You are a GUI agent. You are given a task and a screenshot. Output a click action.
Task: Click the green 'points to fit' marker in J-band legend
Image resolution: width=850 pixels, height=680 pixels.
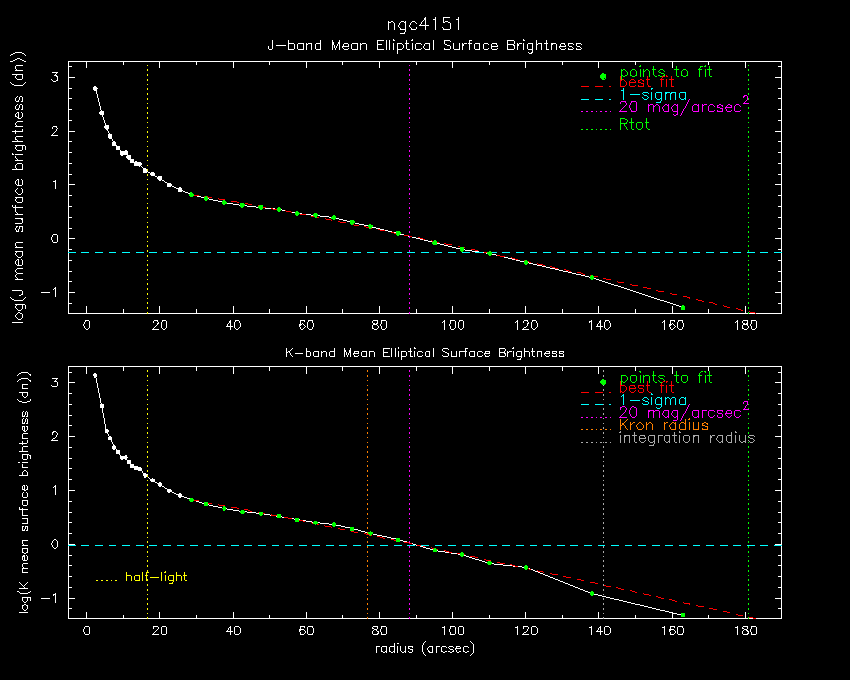point(603,76)
